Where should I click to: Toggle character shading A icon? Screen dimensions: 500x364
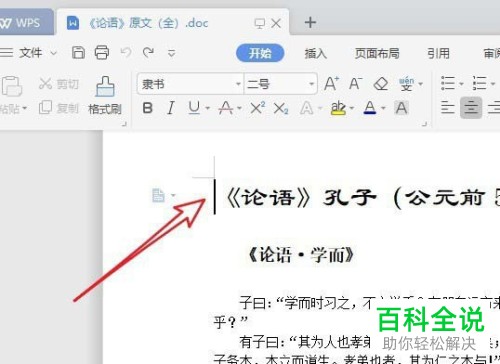point(401,108)
